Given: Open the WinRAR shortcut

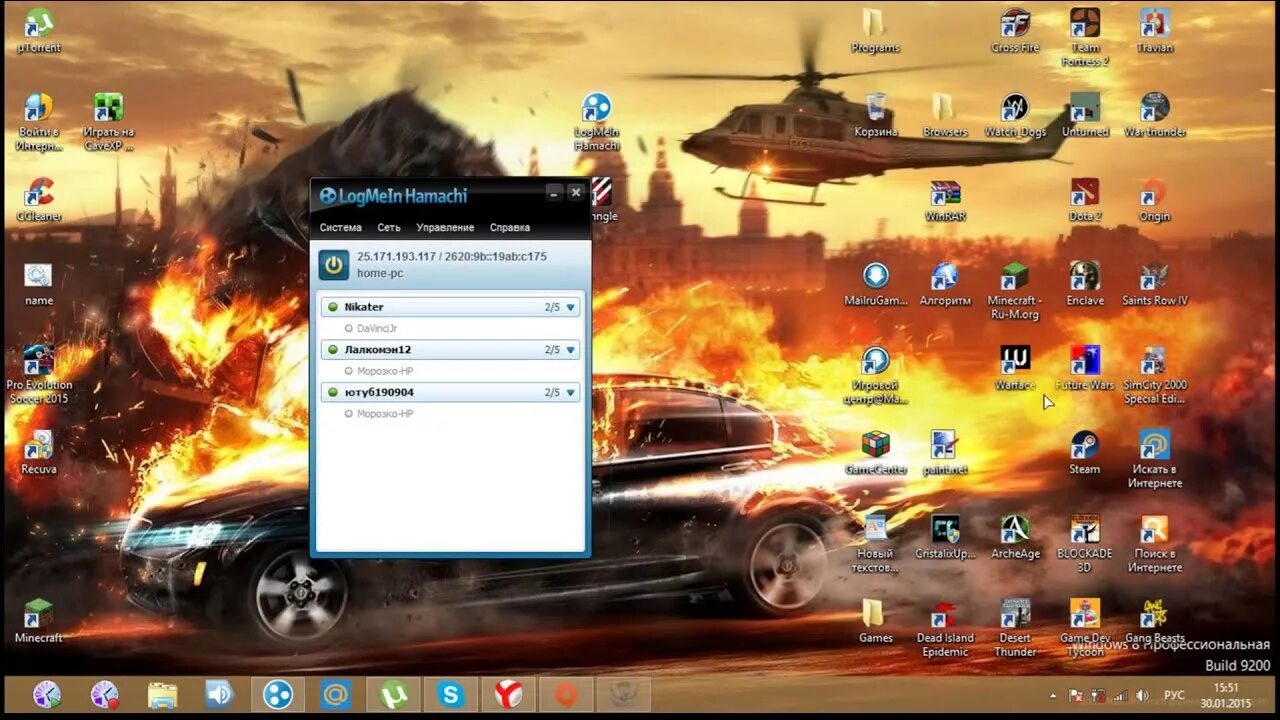Looking at the screenshot, I should pos(945,199).
